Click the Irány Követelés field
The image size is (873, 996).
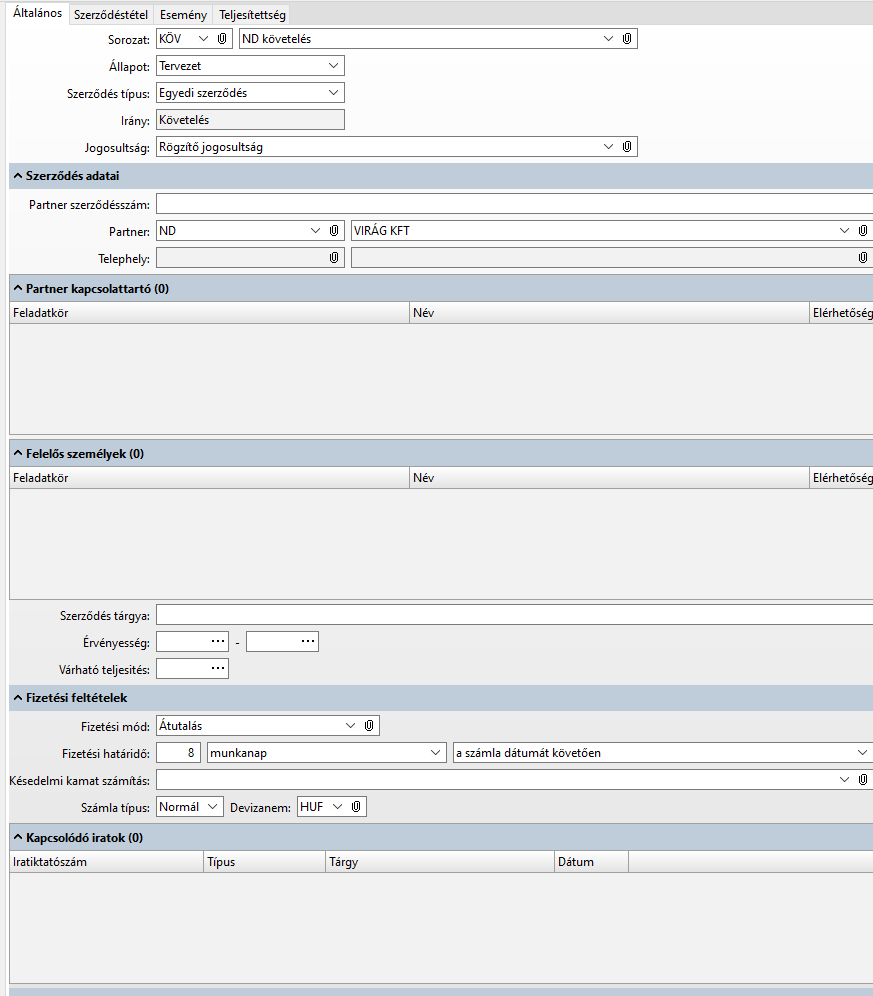[250, 119]
